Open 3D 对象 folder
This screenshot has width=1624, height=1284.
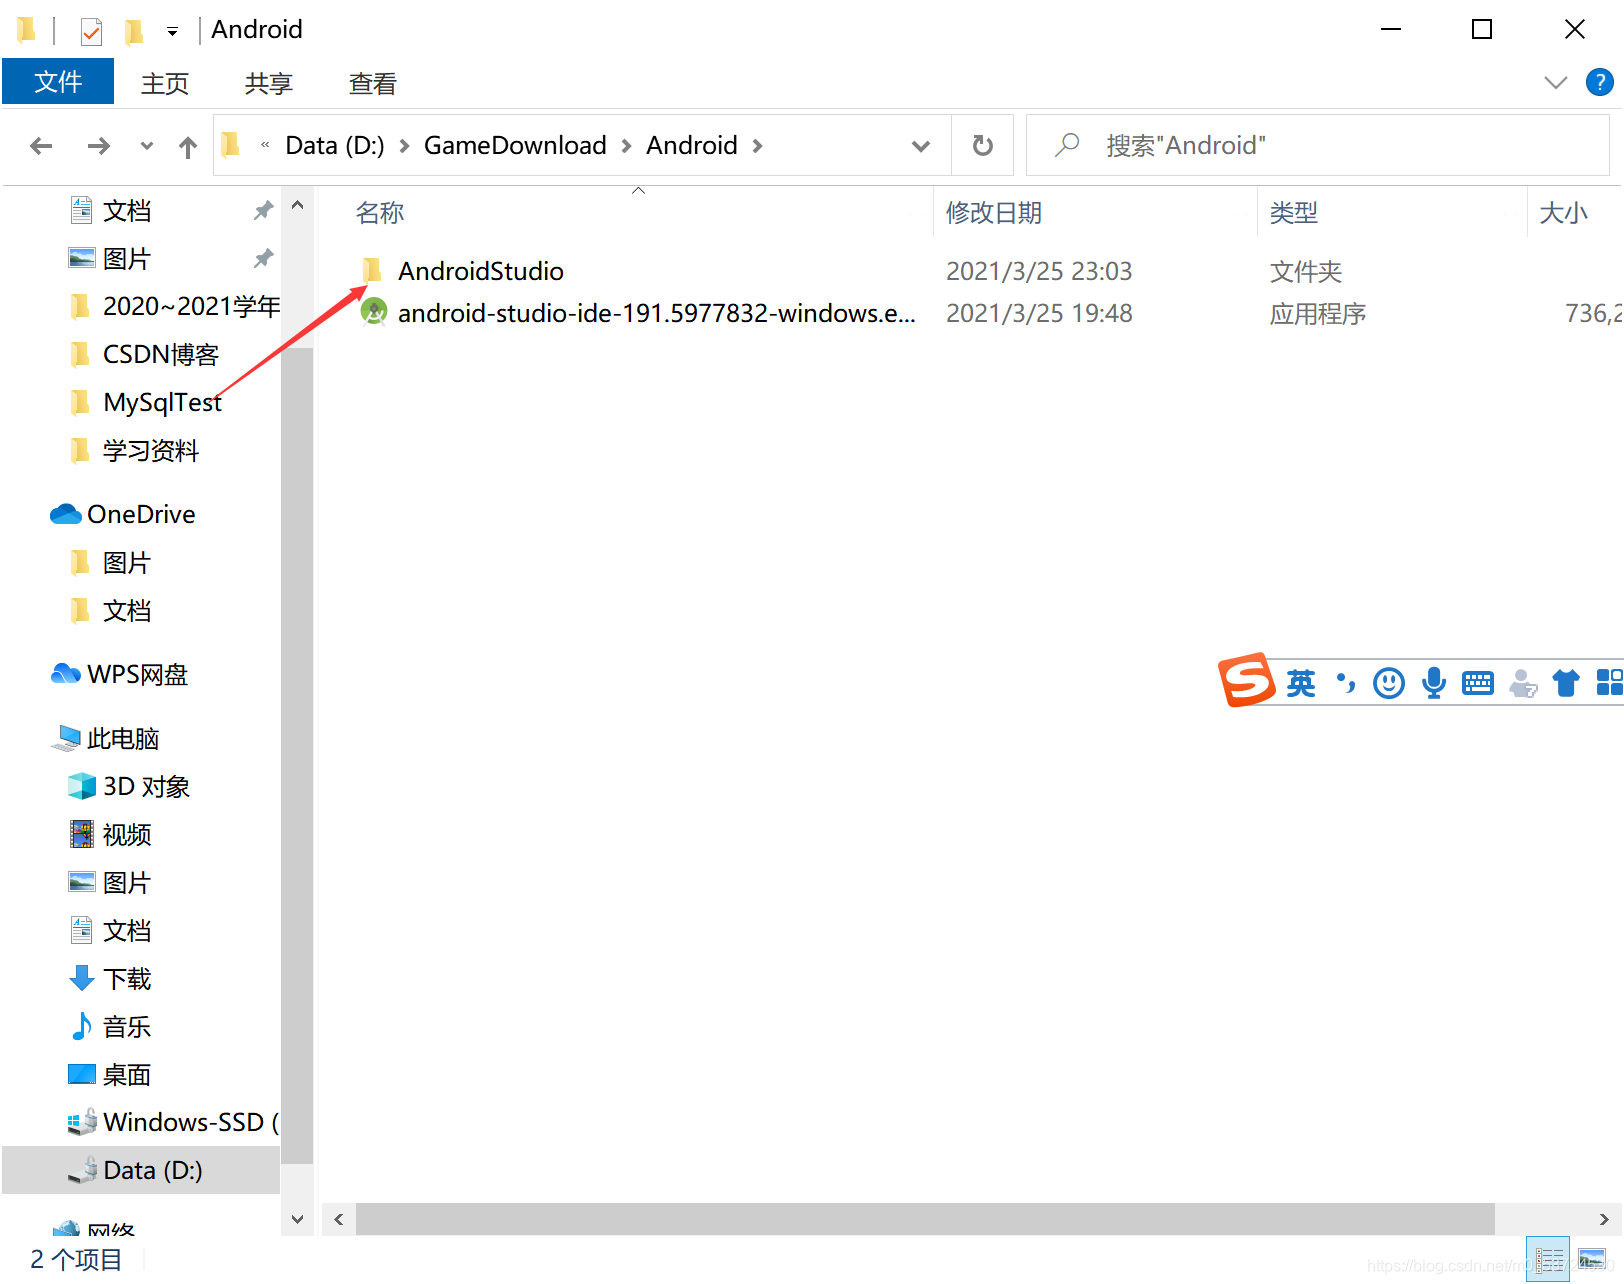[x=146, y=786]
